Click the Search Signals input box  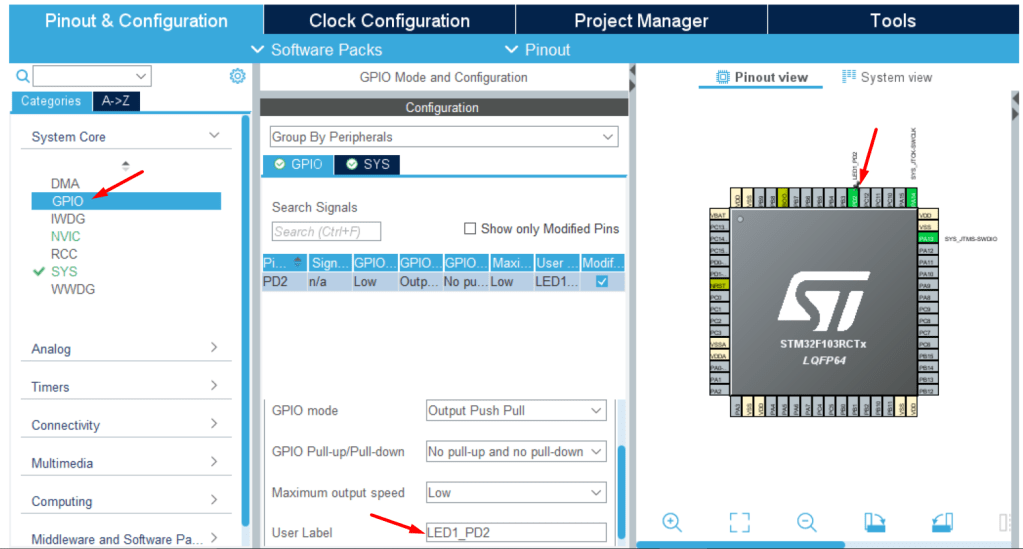[x=326, y=232]
